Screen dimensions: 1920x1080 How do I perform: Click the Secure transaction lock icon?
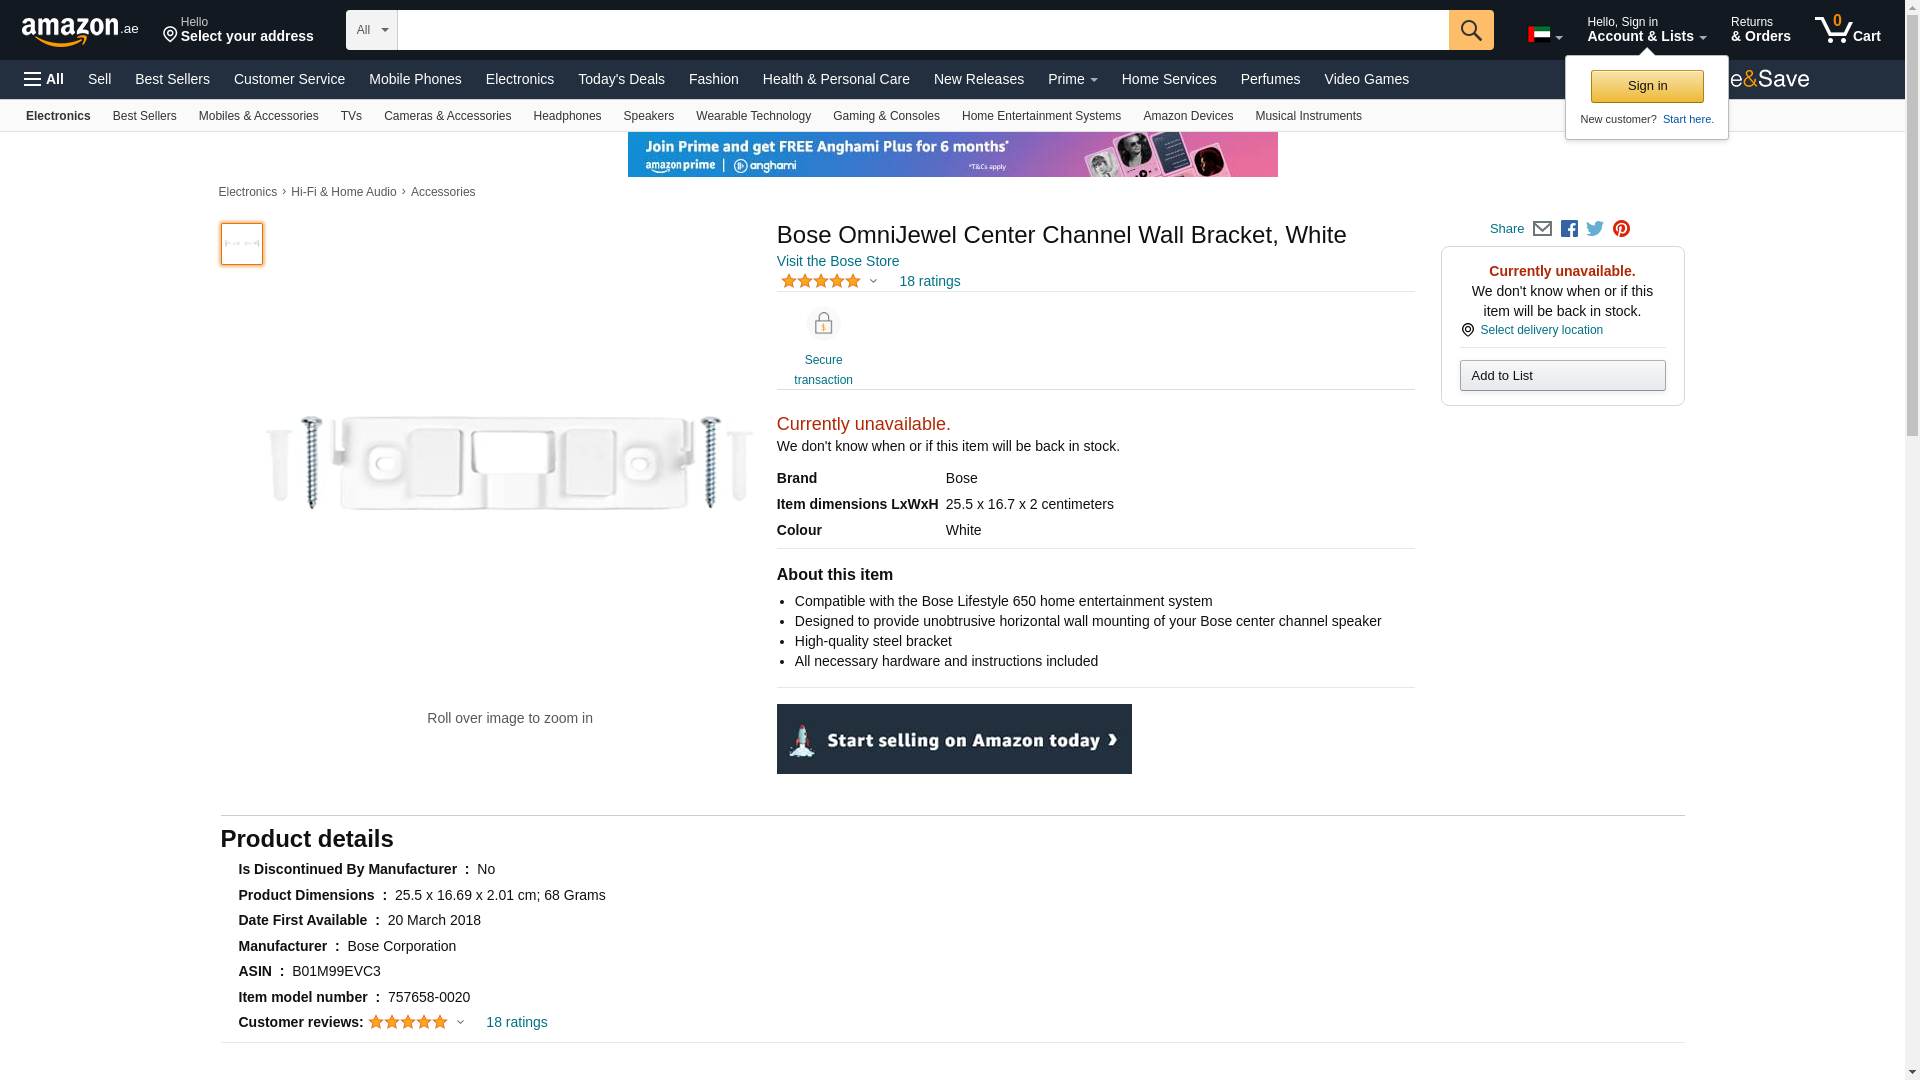pos(823,324)
